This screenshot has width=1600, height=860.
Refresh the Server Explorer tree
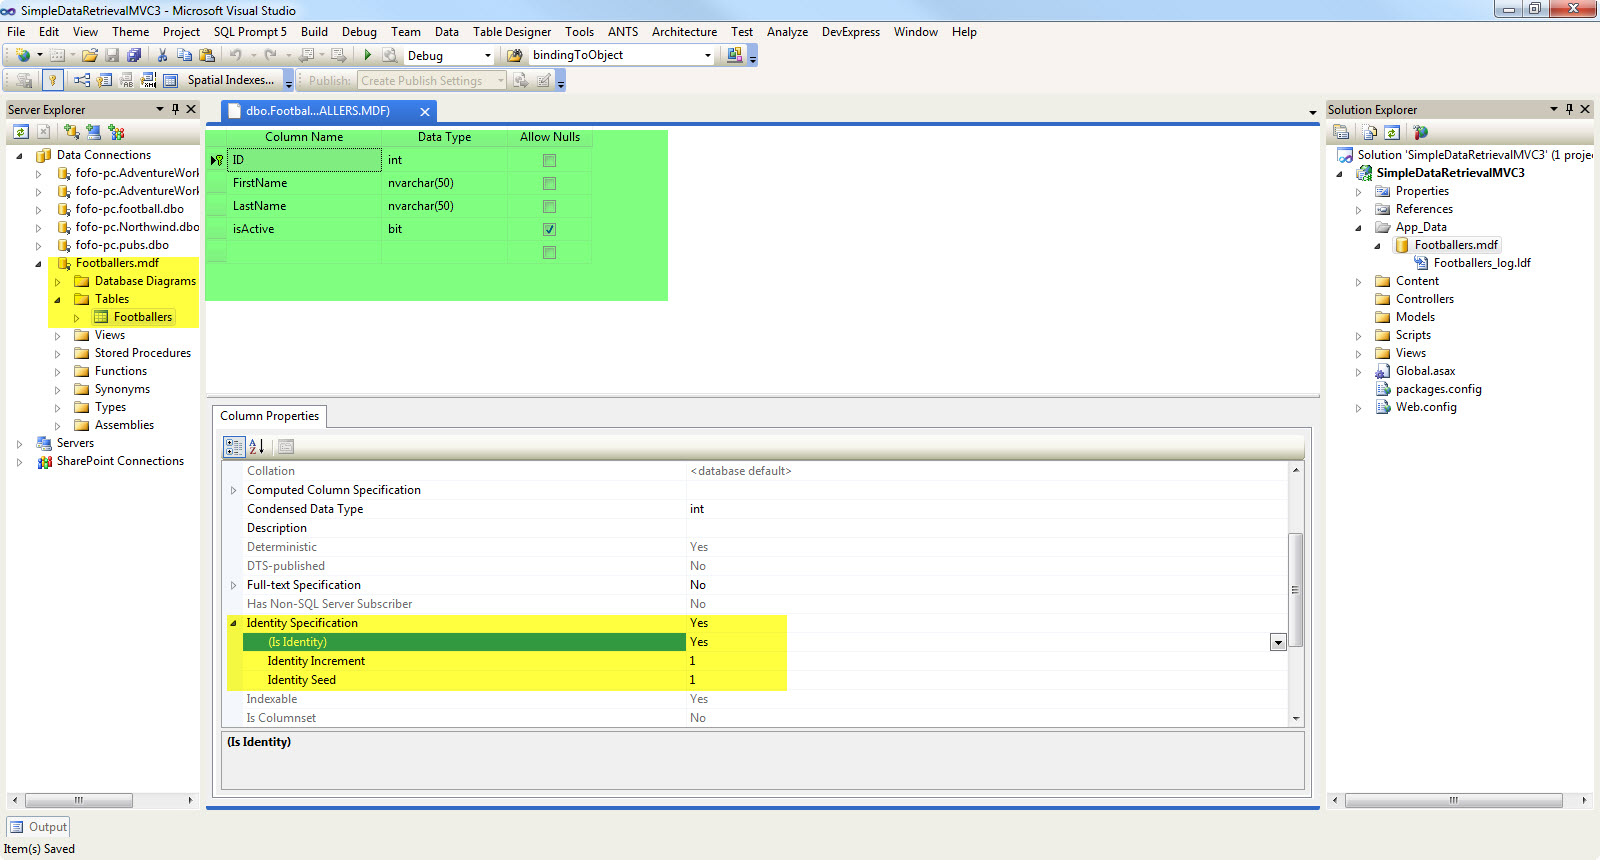21,132
